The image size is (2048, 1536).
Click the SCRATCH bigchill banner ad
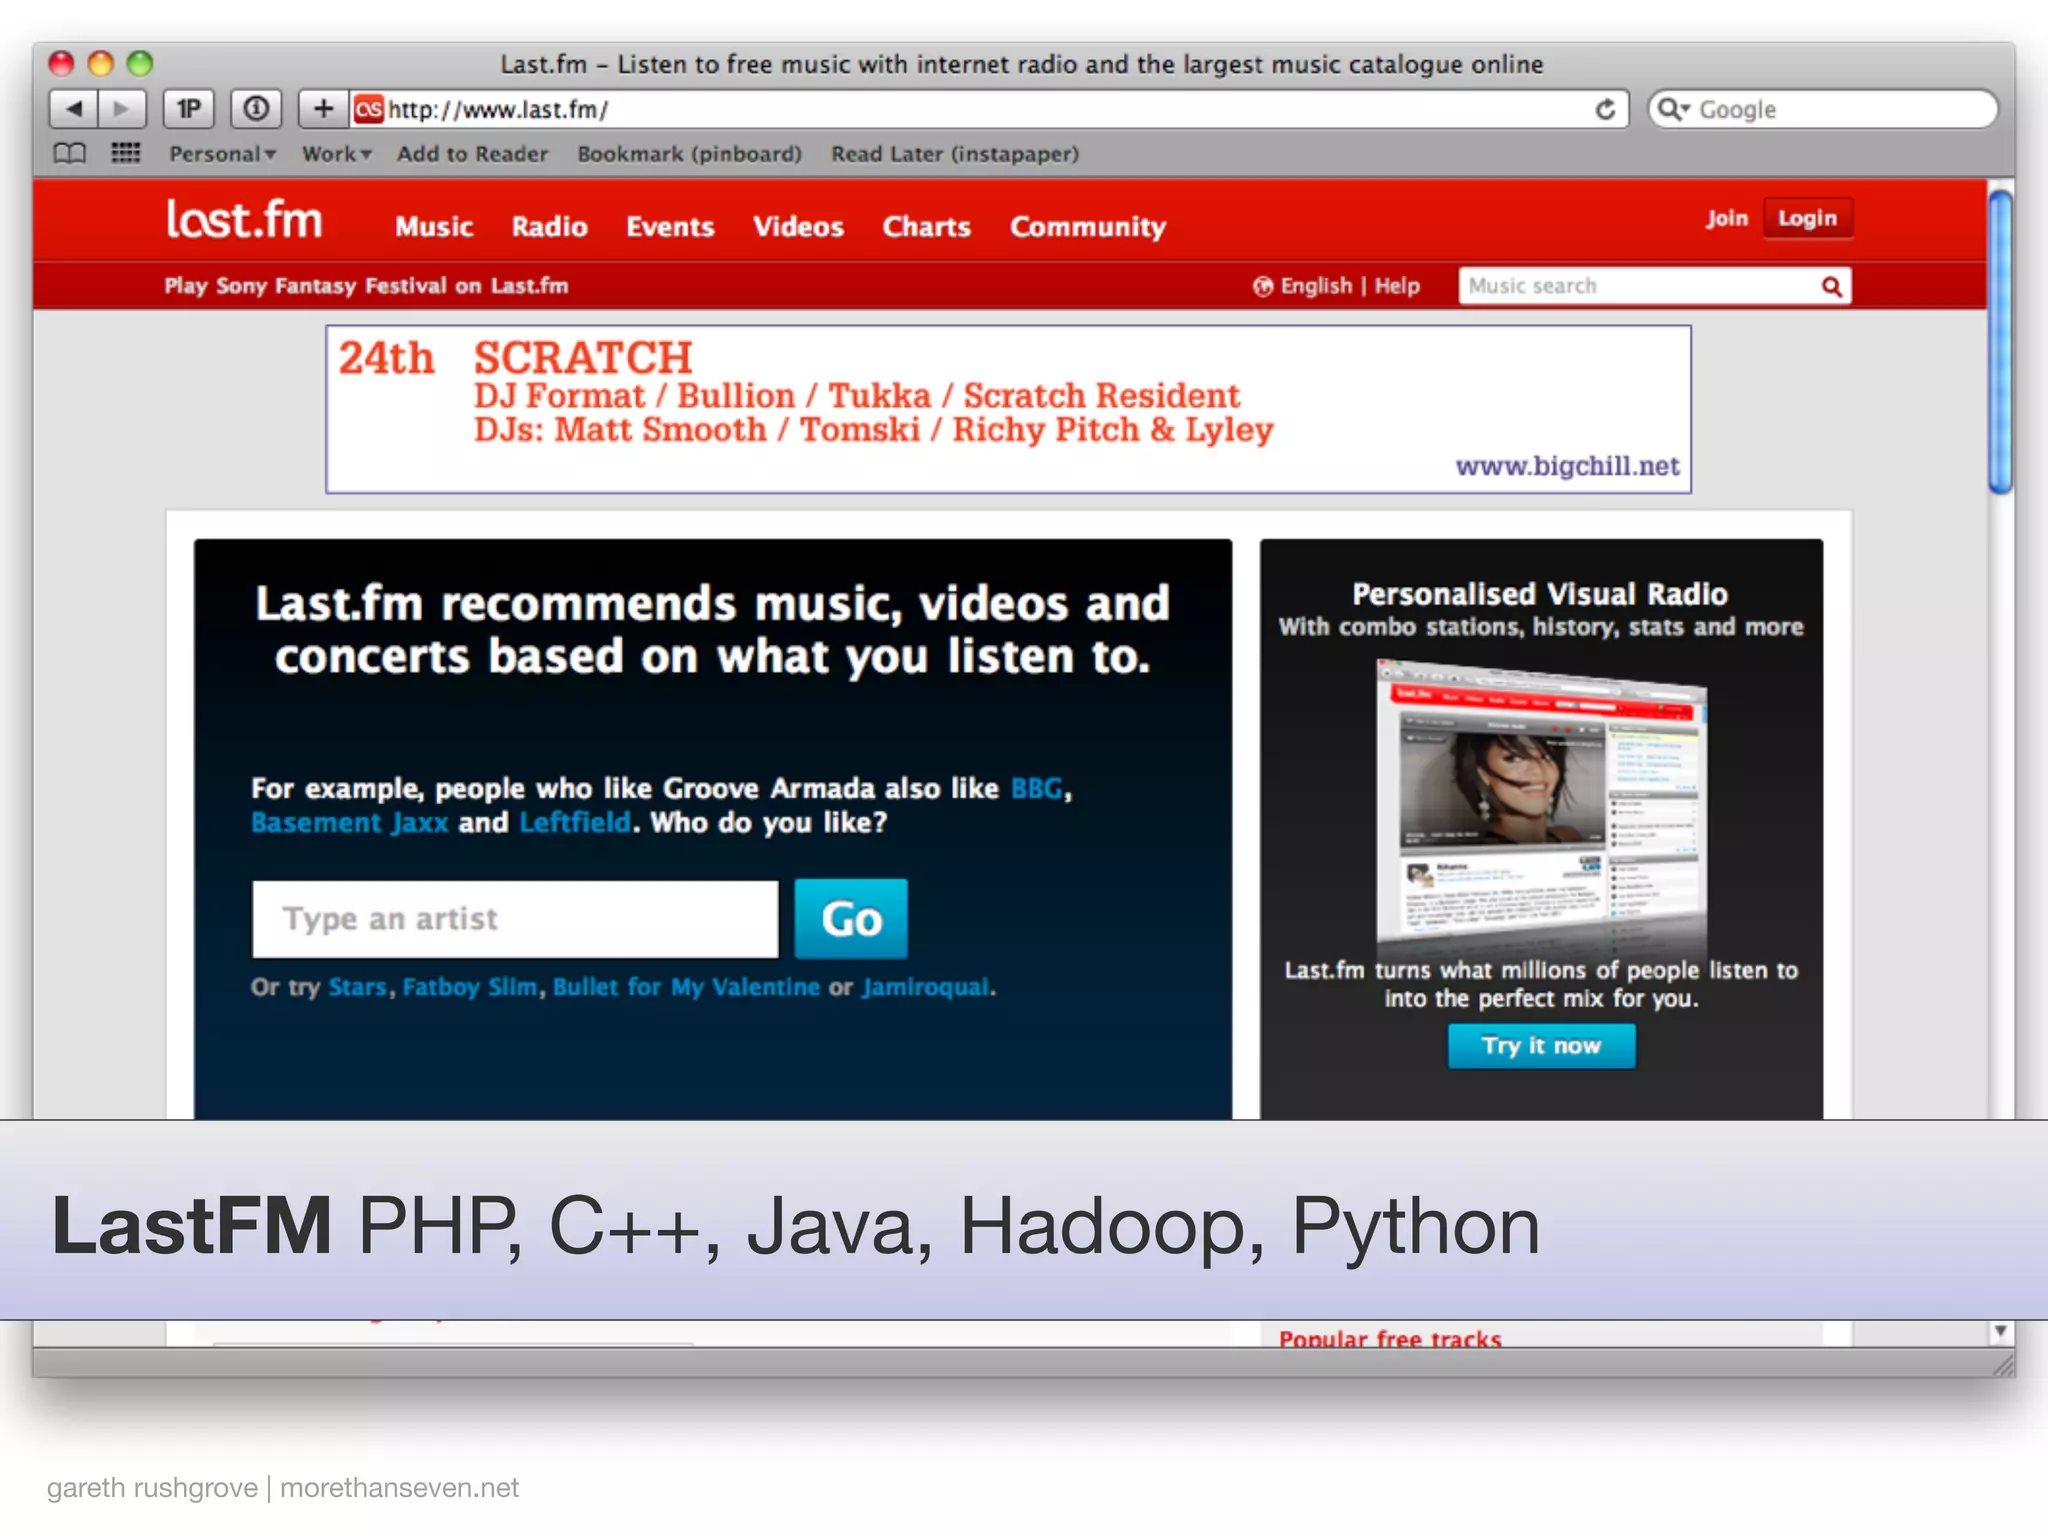tap(1008, 408)
